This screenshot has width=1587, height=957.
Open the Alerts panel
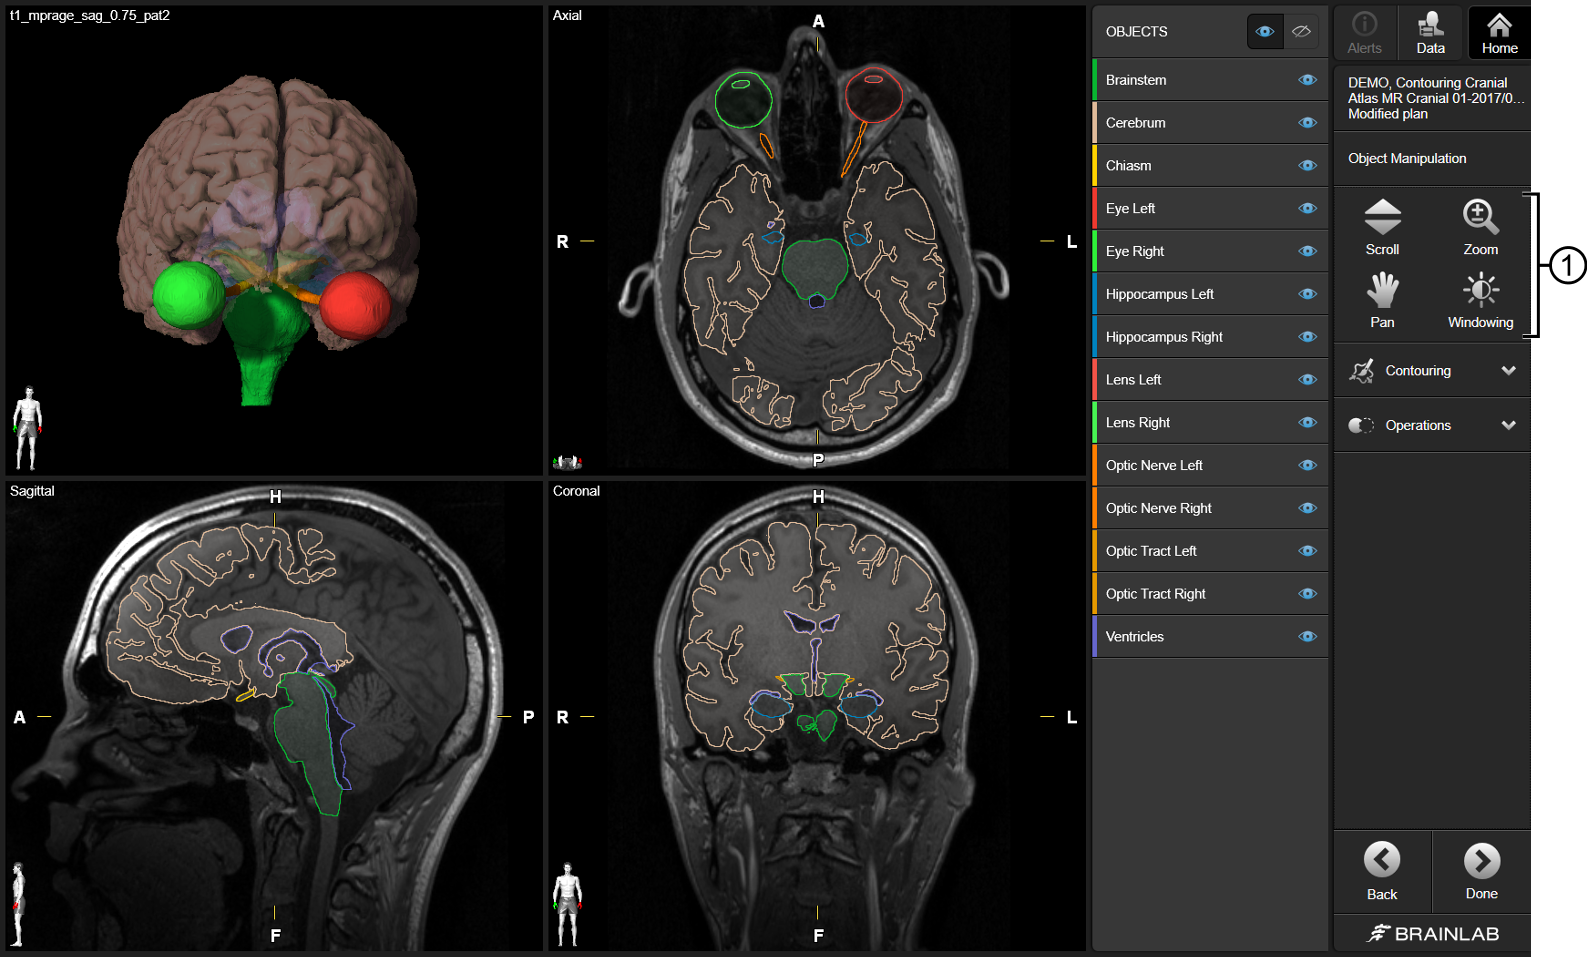pos(1364,33)
